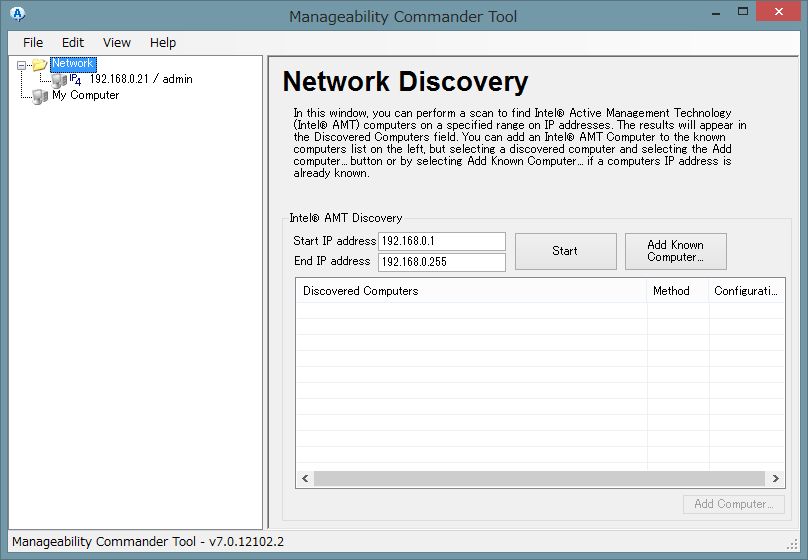Collapse the Network tree node
This screenshot has height=560, width=808.
(x=22, y=65)
